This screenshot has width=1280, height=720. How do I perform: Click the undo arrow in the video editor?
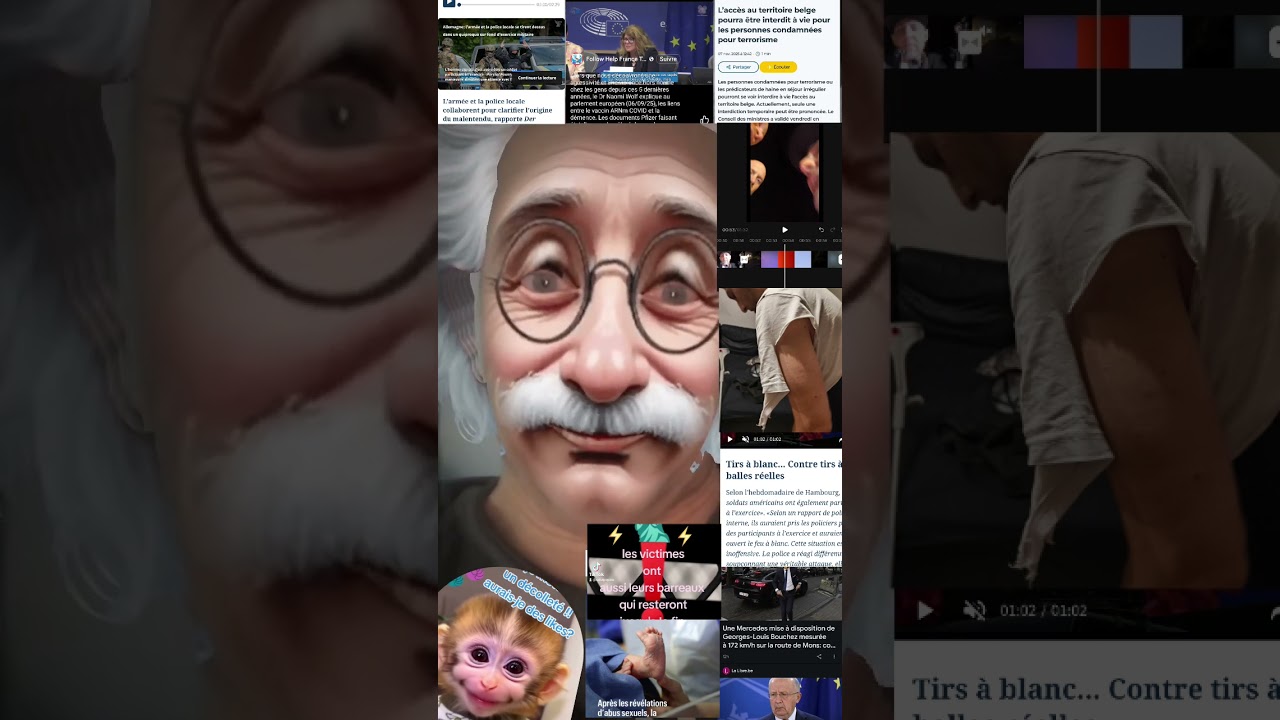point(821,230)
